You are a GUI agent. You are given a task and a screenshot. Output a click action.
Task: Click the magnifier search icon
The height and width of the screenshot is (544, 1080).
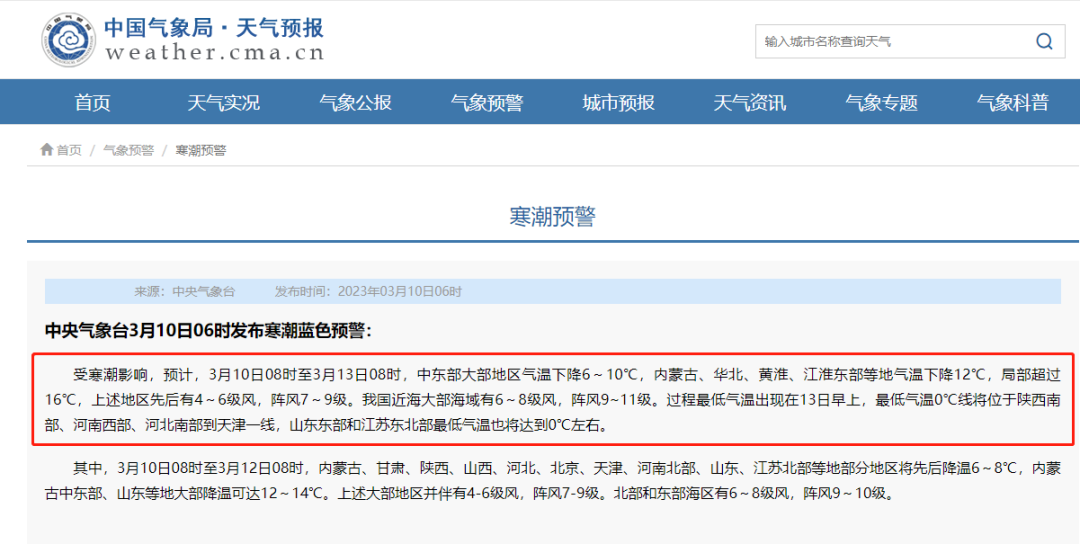coord(1044,42)
